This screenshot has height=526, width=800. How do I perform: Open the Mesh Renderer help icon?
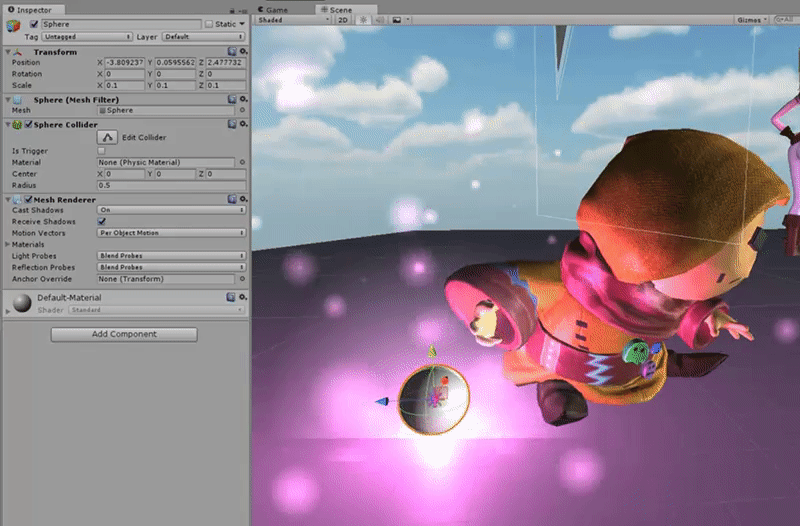(232, 199)
